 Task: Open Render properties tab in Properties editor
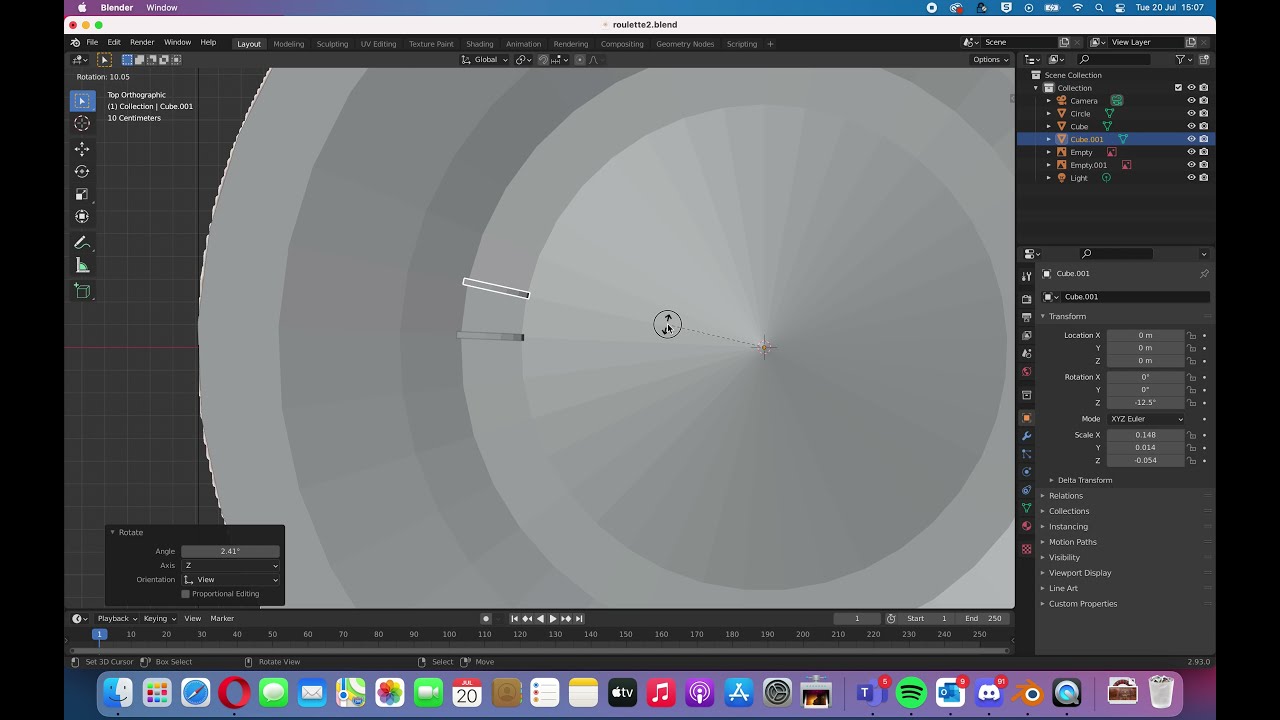1026,299
